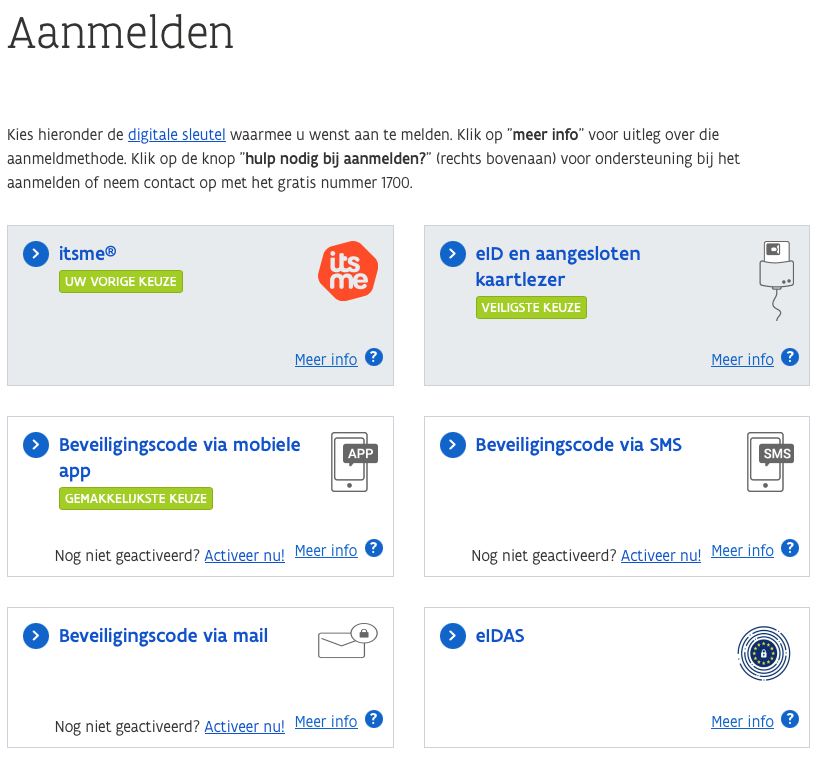Click the eIDAS EU emblem icon

tap(764, 654)
